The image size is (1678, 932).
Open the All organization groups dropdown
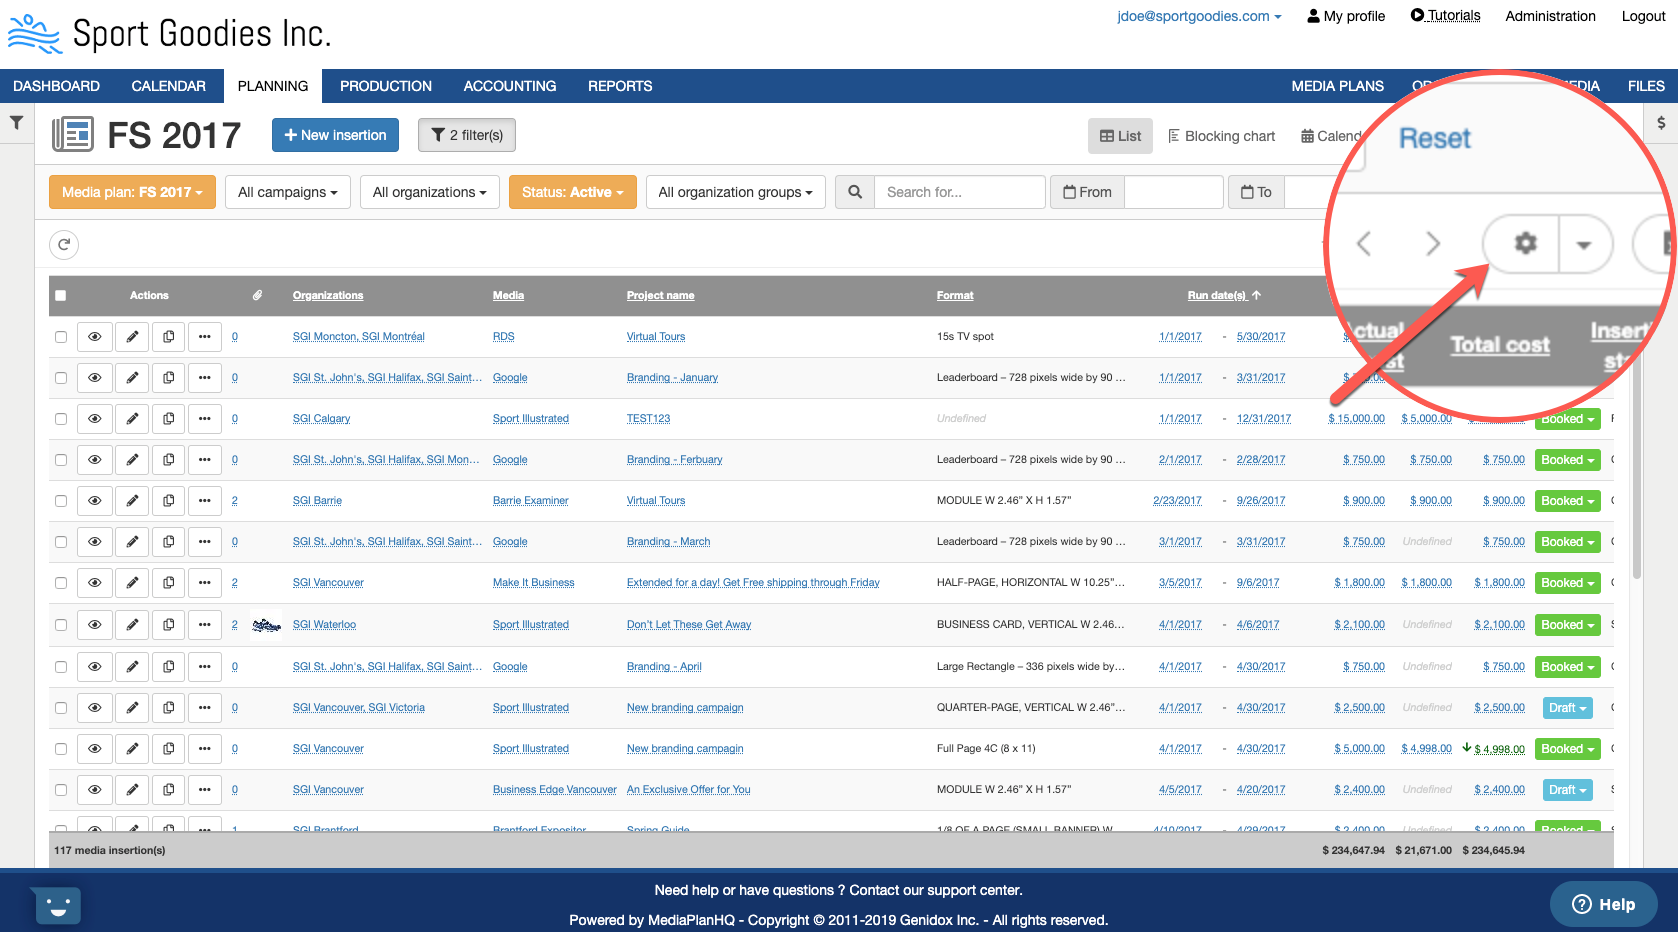tap(735, 192)
